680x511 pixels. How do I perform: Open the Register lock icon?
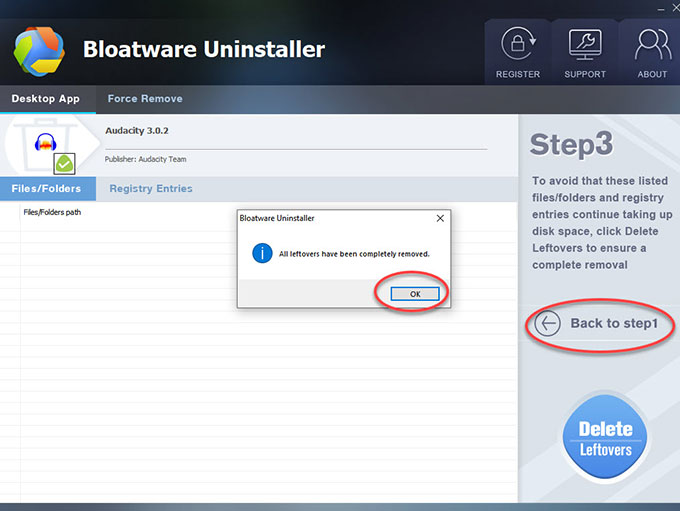click(518, 44)
